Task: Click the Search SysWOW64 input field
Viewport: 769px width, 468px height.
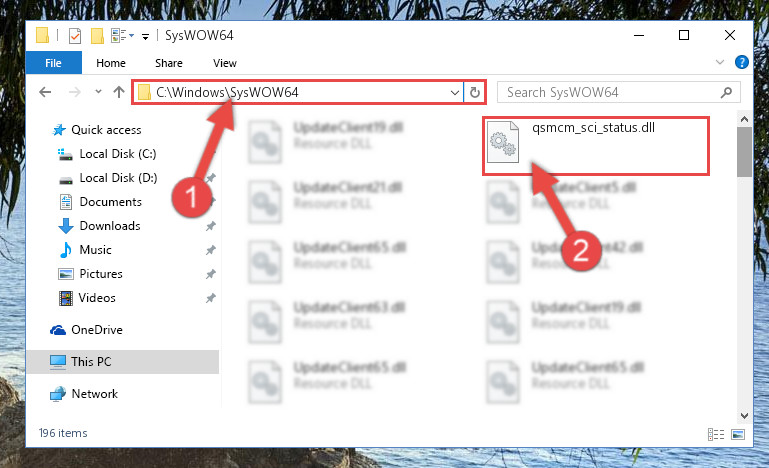Action: pyautogui.click(x=612, y=92)
